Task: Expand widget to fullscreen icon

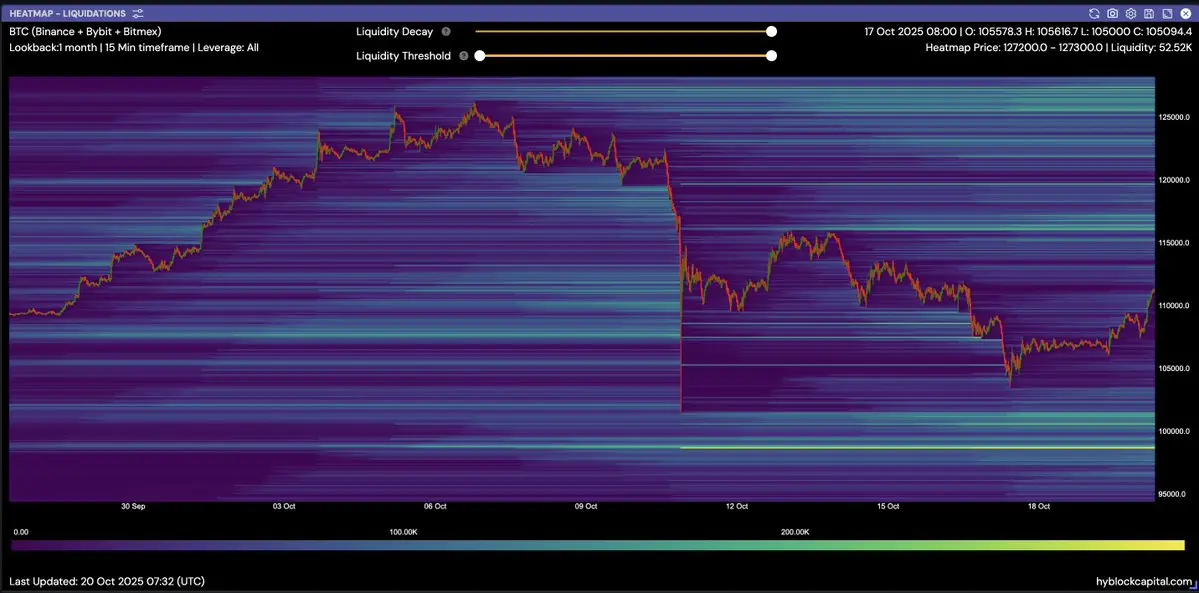Action: click(x=1167, y=14)
